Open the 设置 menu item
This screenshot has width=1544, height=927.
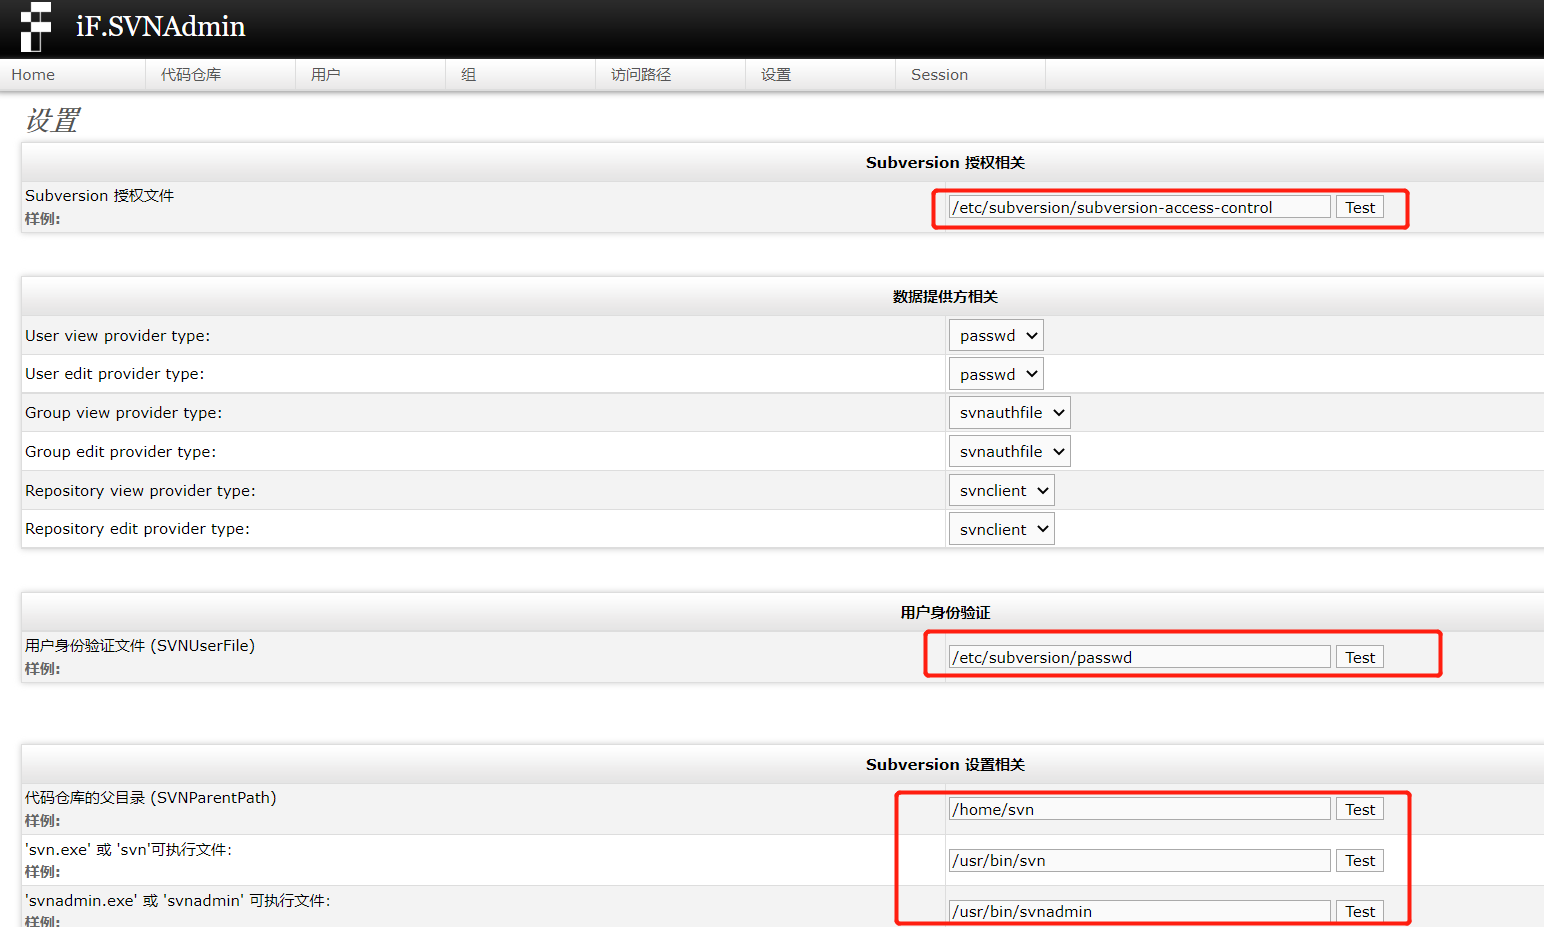coord(776,75)
